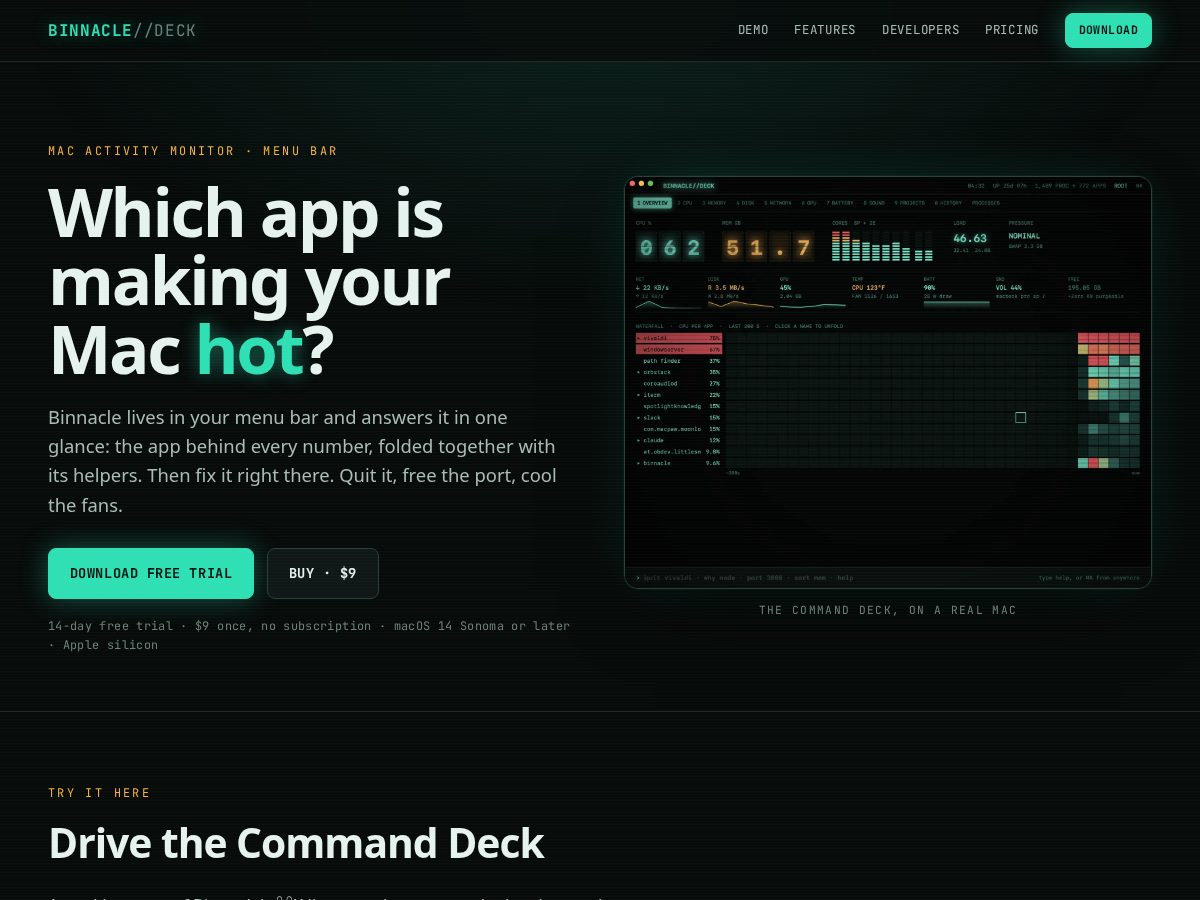The height and width of the screenshot is (900, 1200).
Task: Open the 9 PROJECTS tab in the deck
Action: (909, 203)
